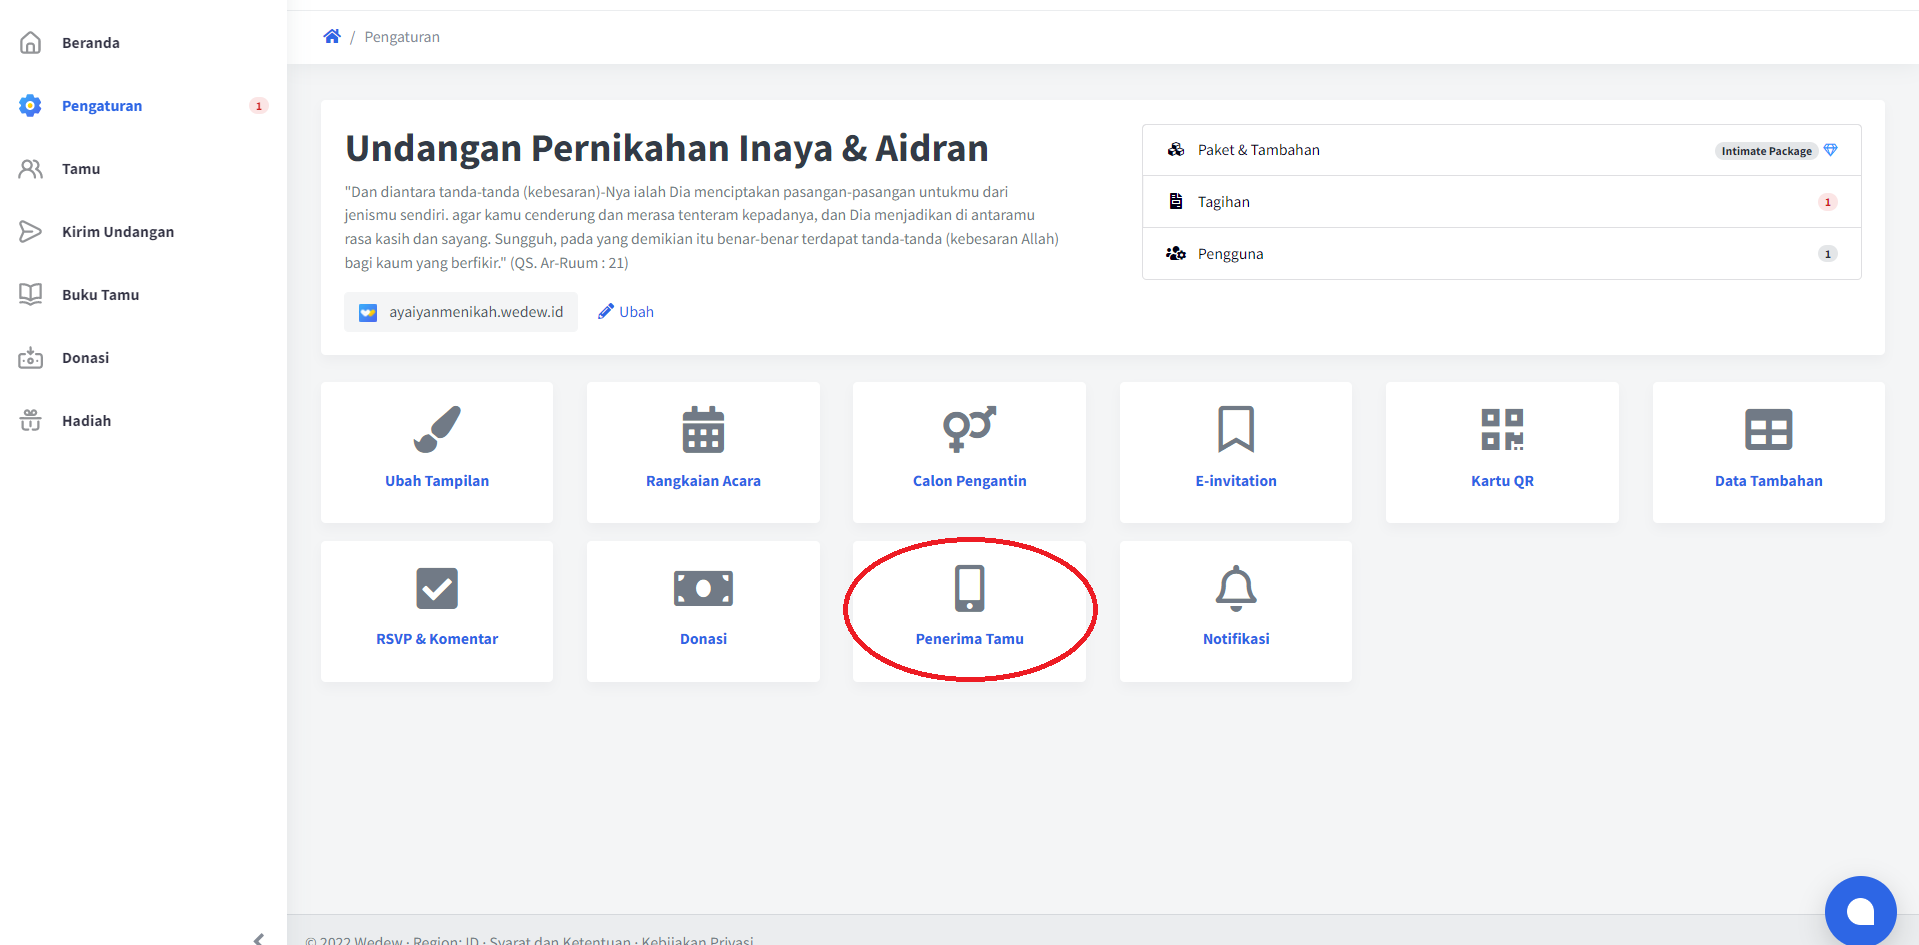1919x945 pixels.
Task: Open Donasi sidebar menu item
Action: pos(85,357)
